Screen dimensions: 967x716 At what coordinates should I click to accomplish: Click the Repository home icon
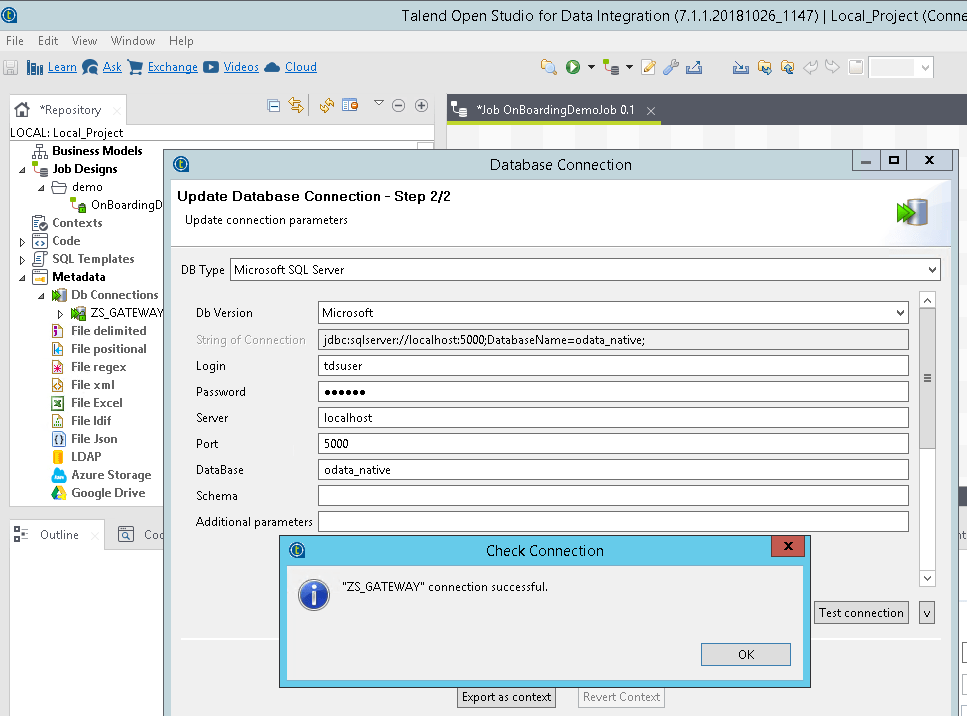click(22, 110)
